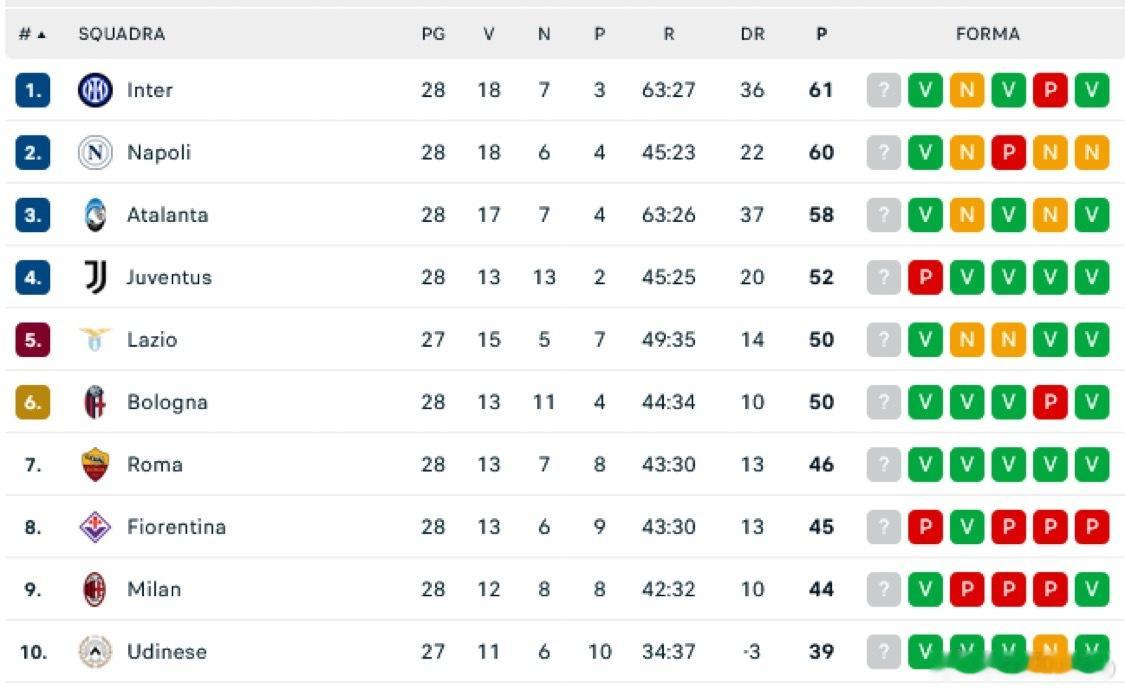Click the Fiorentina lily logo
The width and height of the screenshot is (1125, 690).
95,527
